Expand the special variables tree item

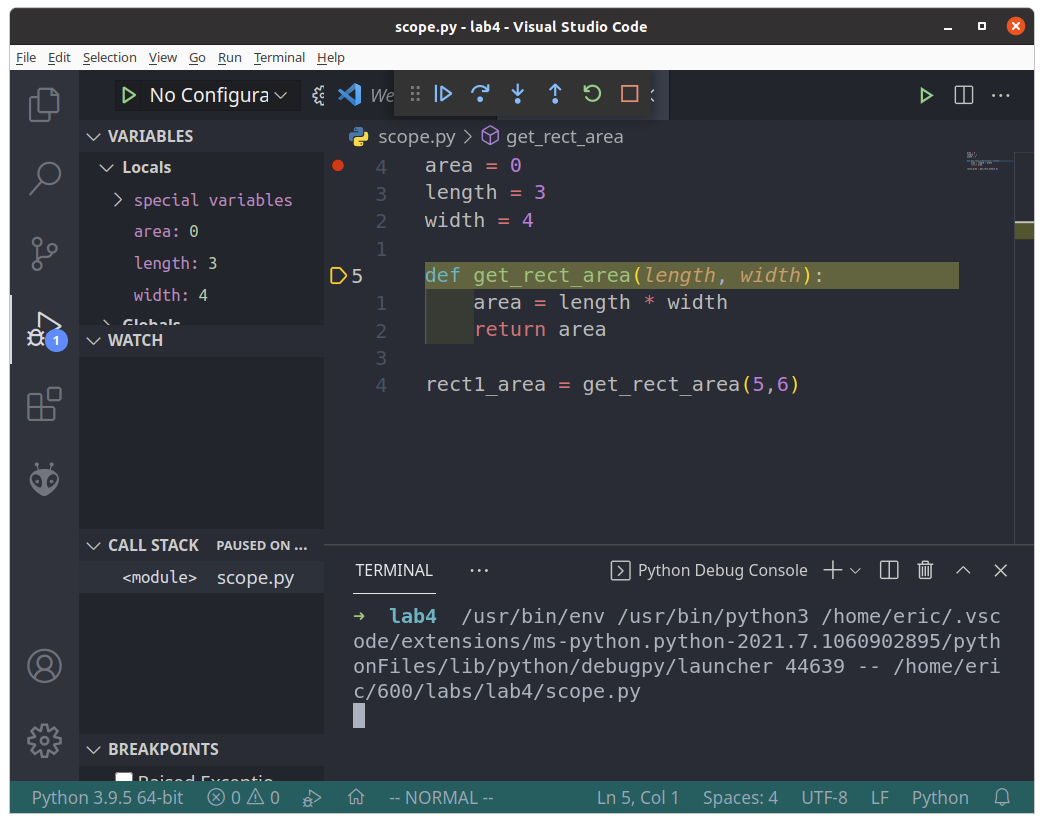212,200
